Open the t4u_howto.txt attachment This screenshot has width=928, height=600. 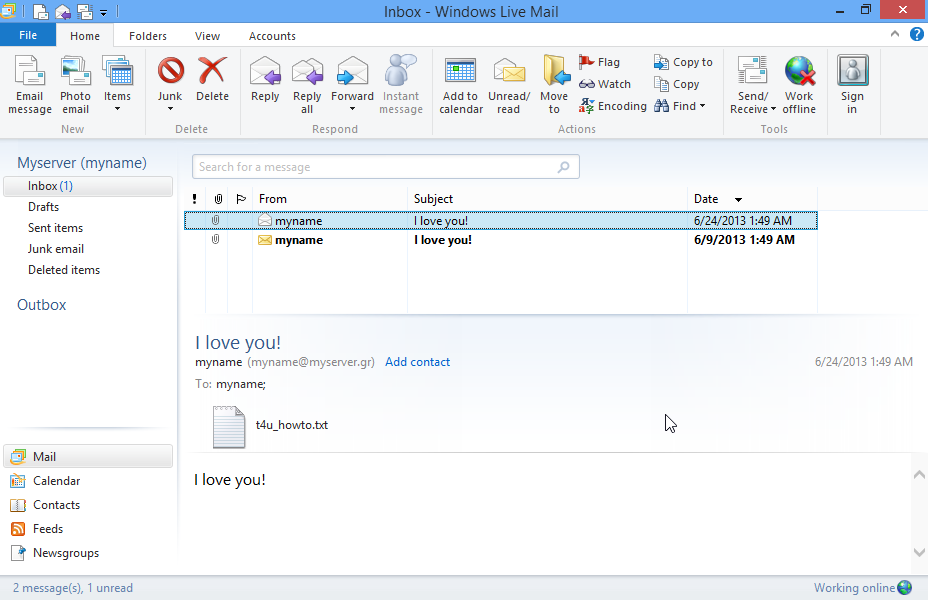[x=270, y=426]
